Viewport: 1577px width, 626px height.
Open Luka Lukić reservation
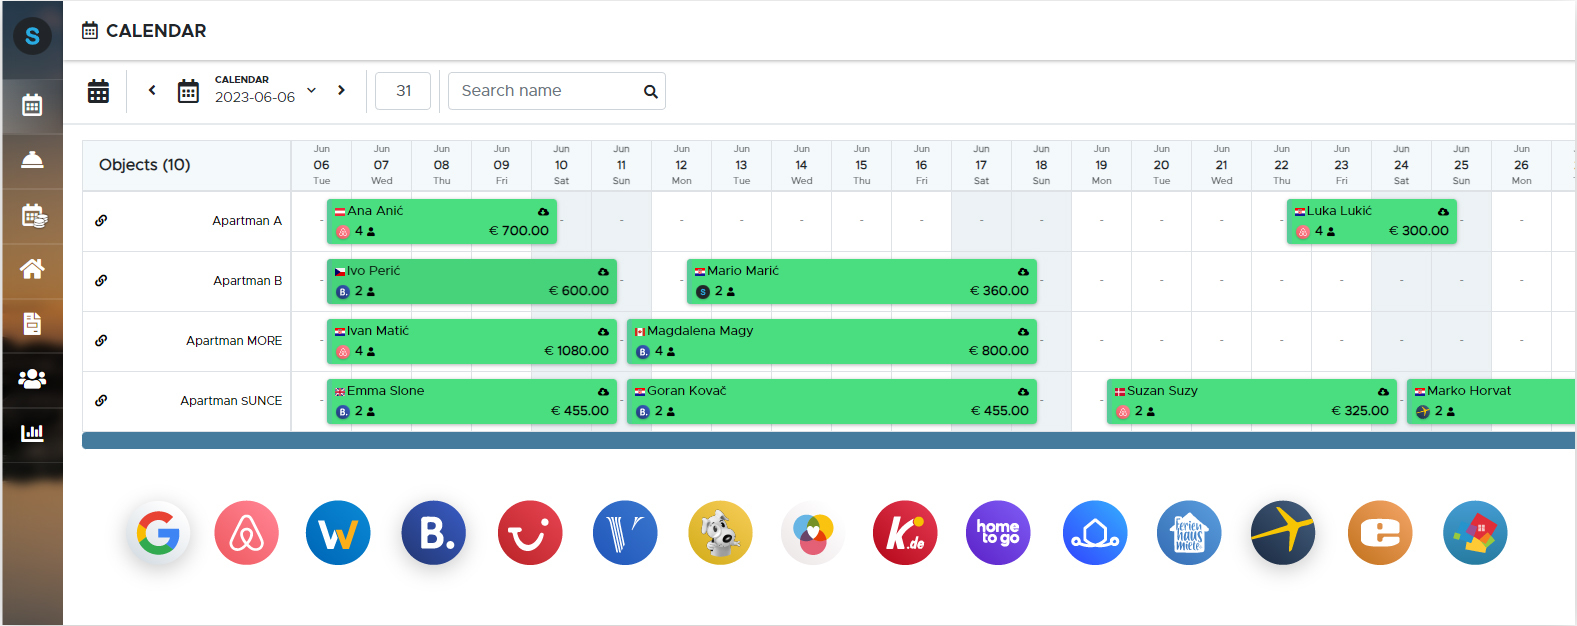point(1372,221)
